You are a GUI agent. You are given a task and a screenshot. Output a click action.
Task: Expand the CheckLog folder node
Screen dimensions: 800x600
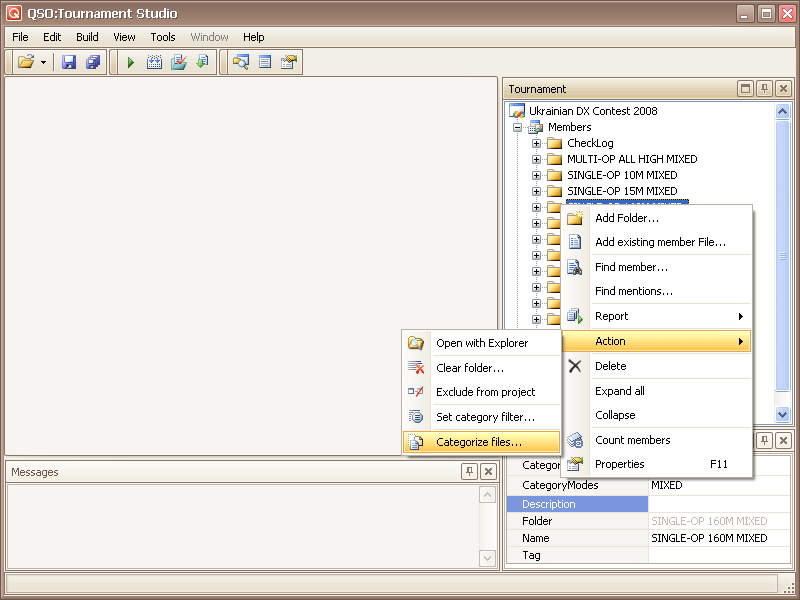pos(537,143)
